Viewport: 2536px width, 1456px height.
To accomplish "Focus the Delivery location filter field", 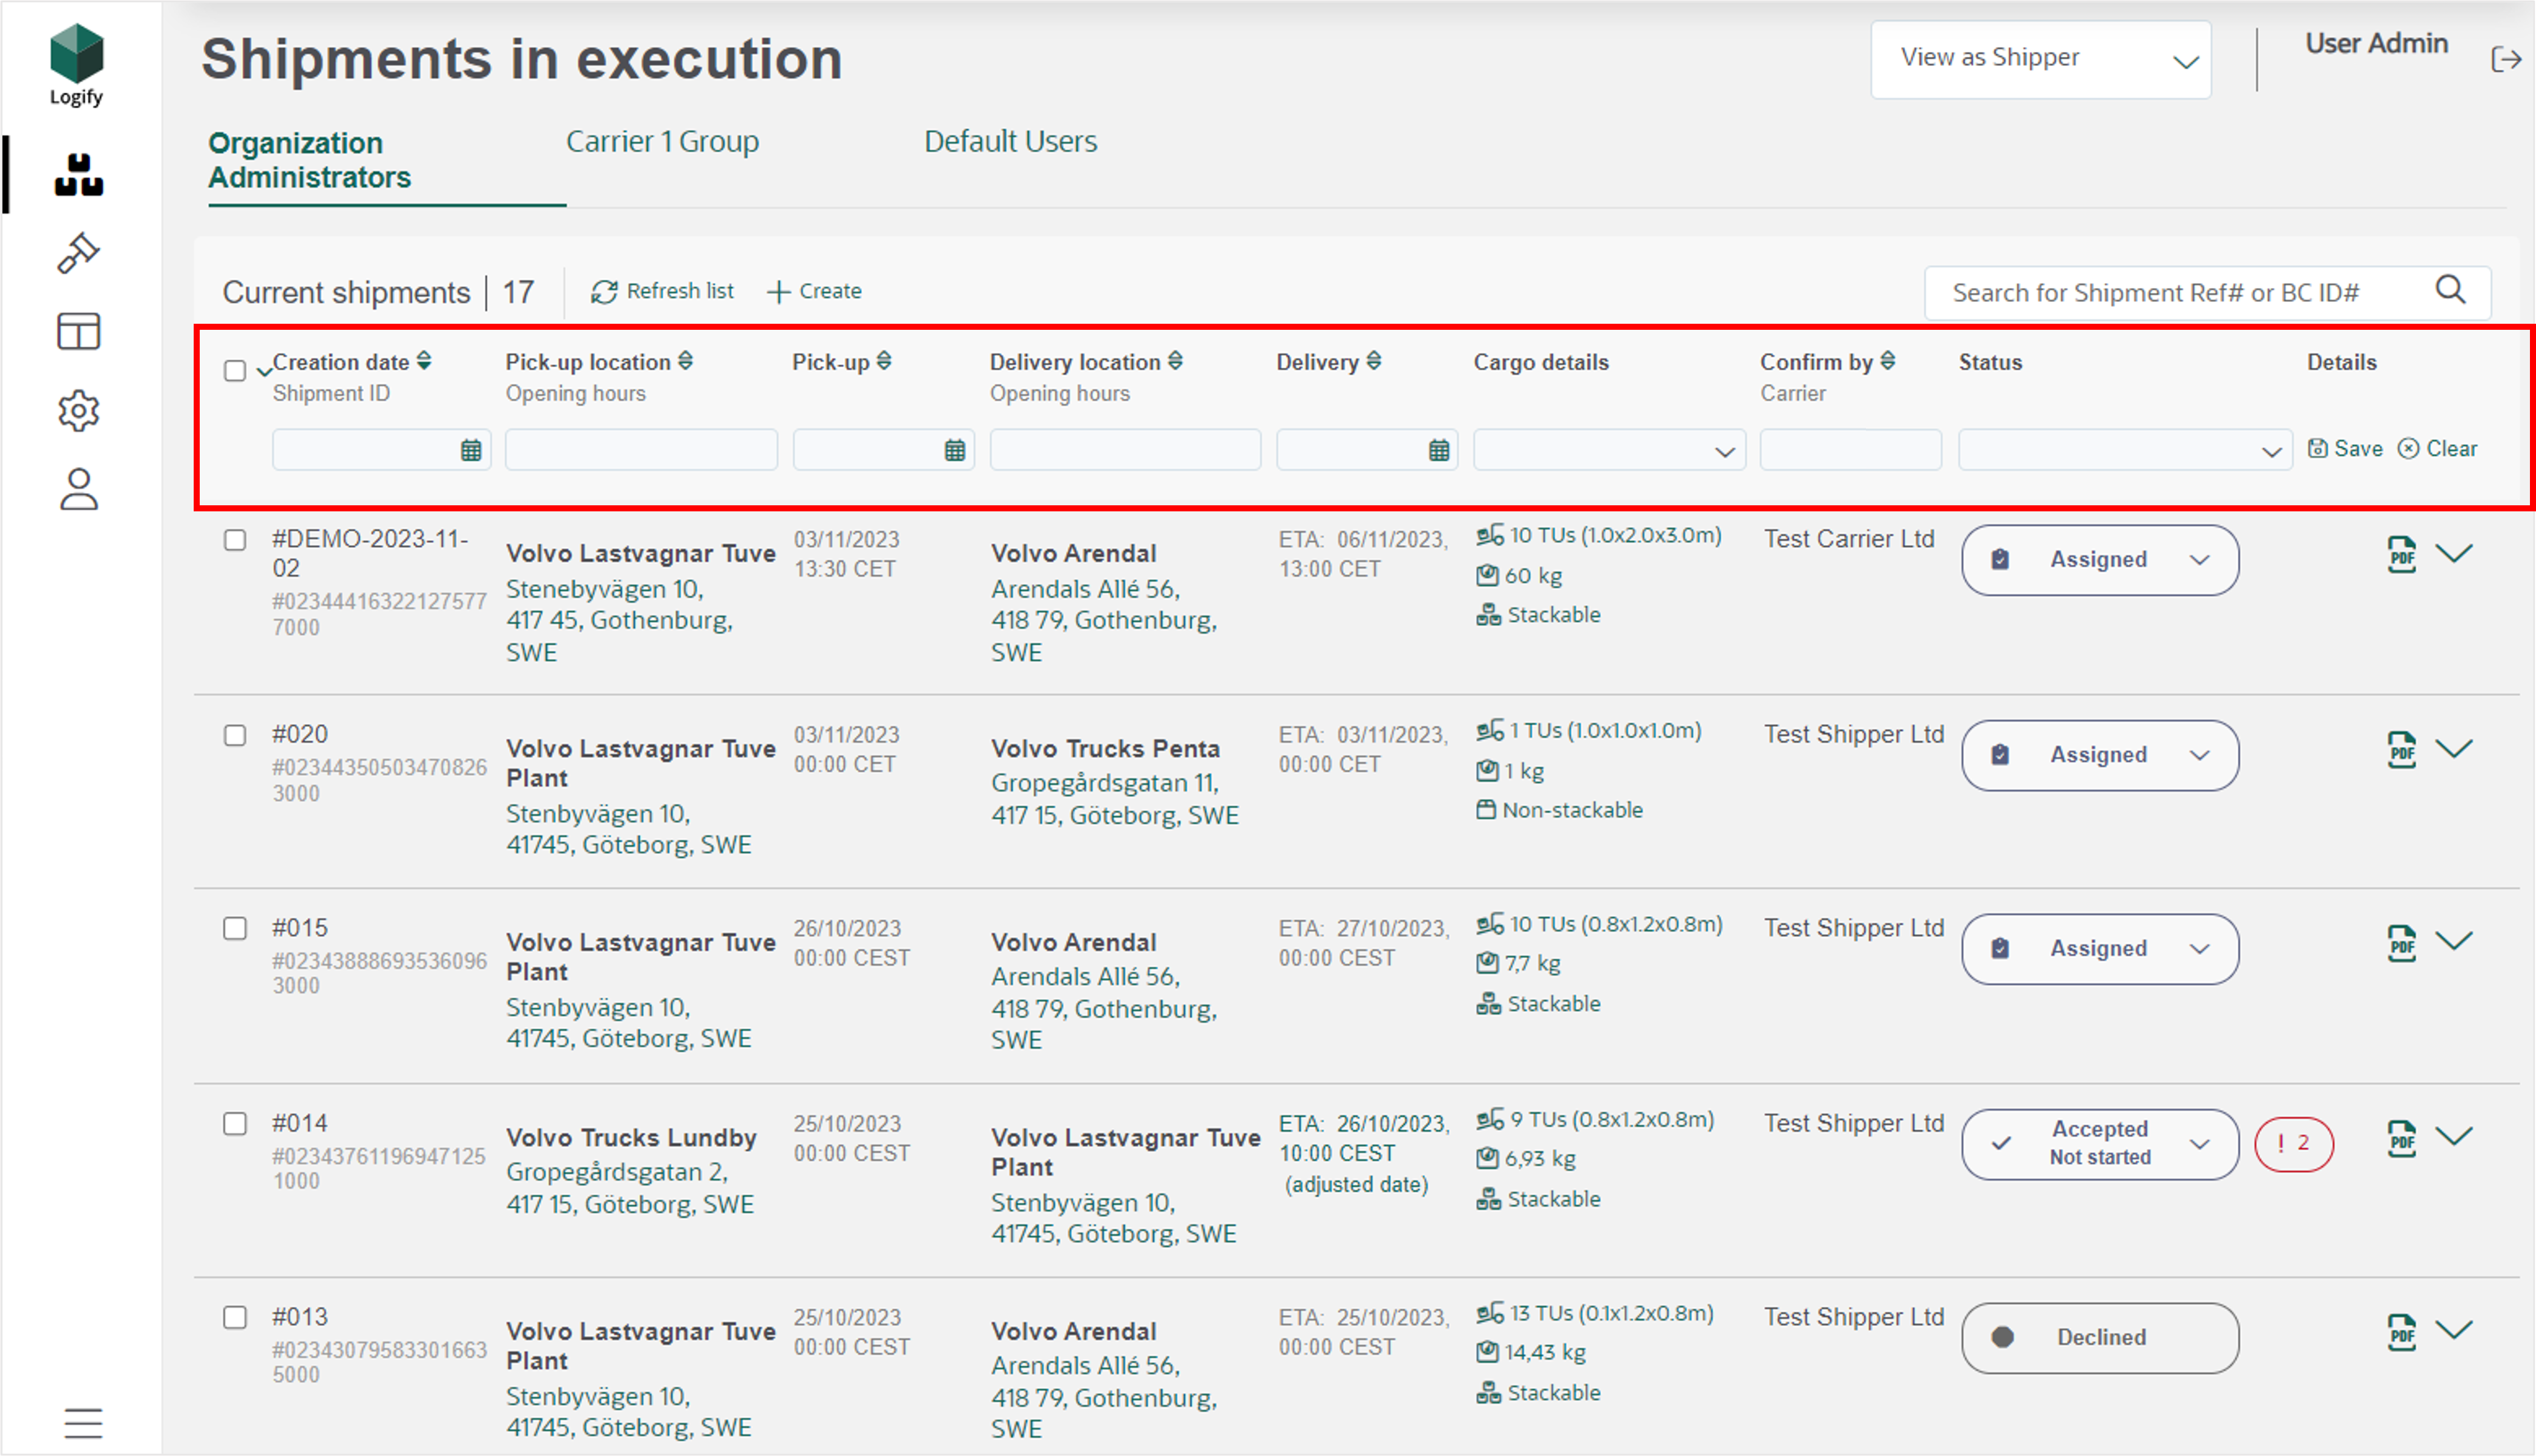I will [1125, 450].
